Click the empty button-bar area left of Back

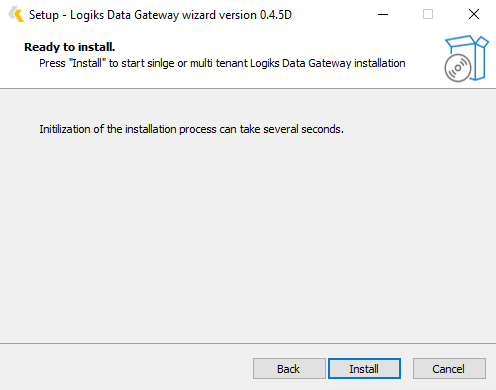tap(125, 369)
